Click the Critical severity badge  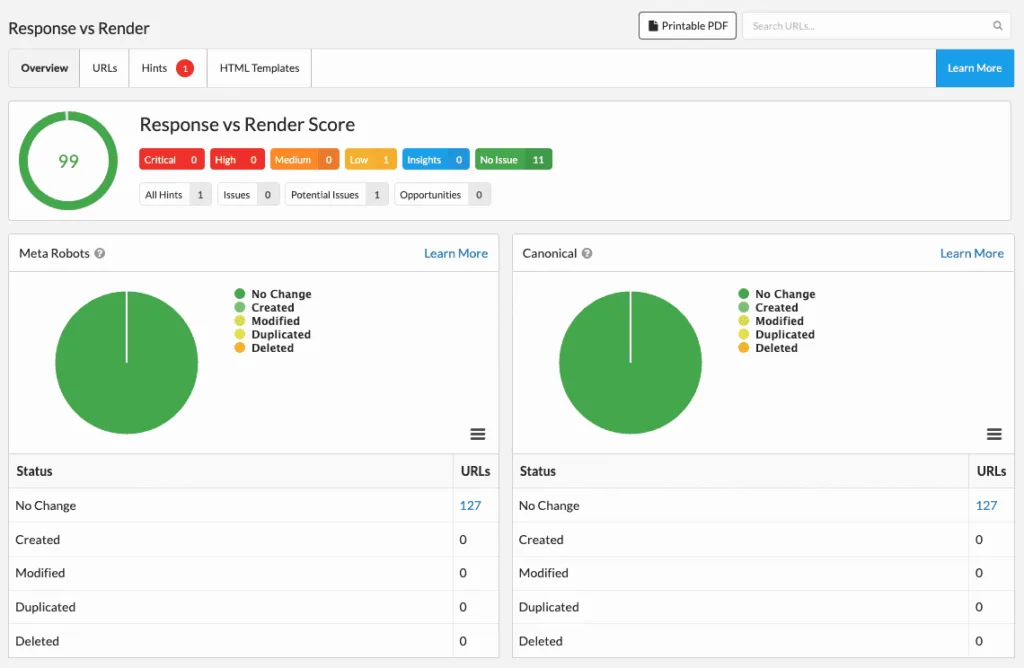pos(171,159)
